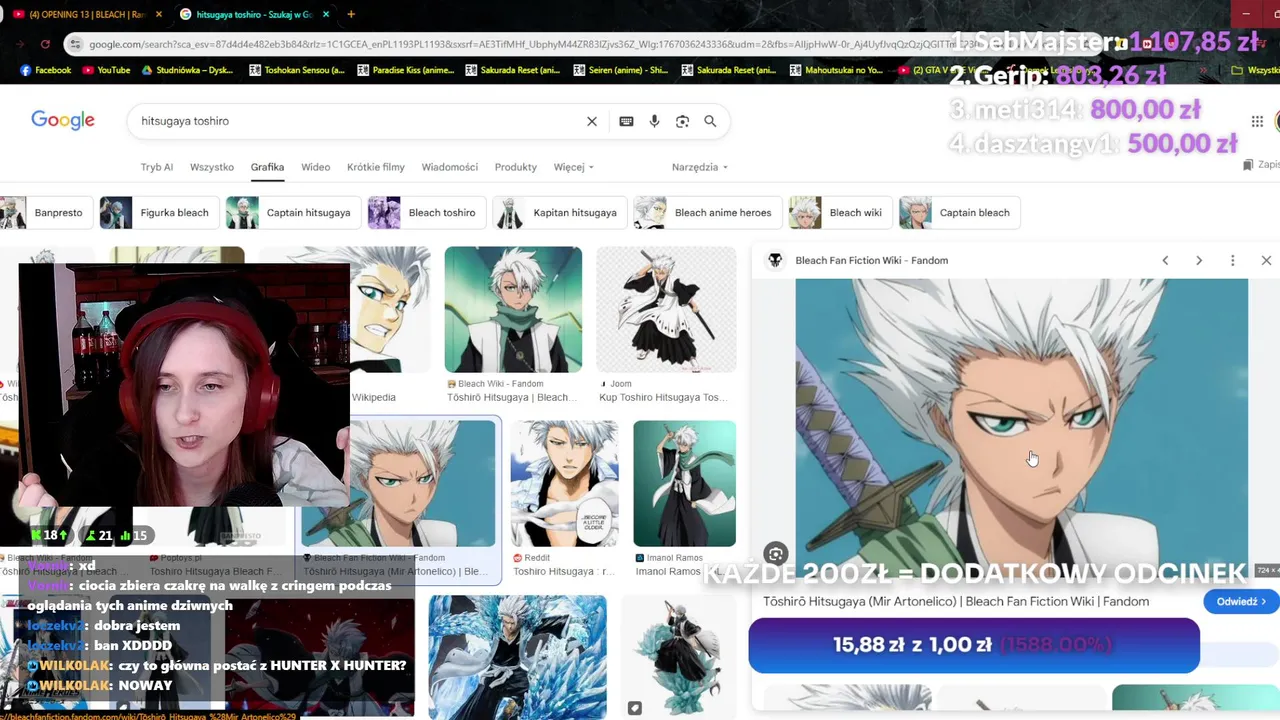Switch to the Wszystko results tab
The height and width of the screenshot is (720, 1280).
pos(212,167)
